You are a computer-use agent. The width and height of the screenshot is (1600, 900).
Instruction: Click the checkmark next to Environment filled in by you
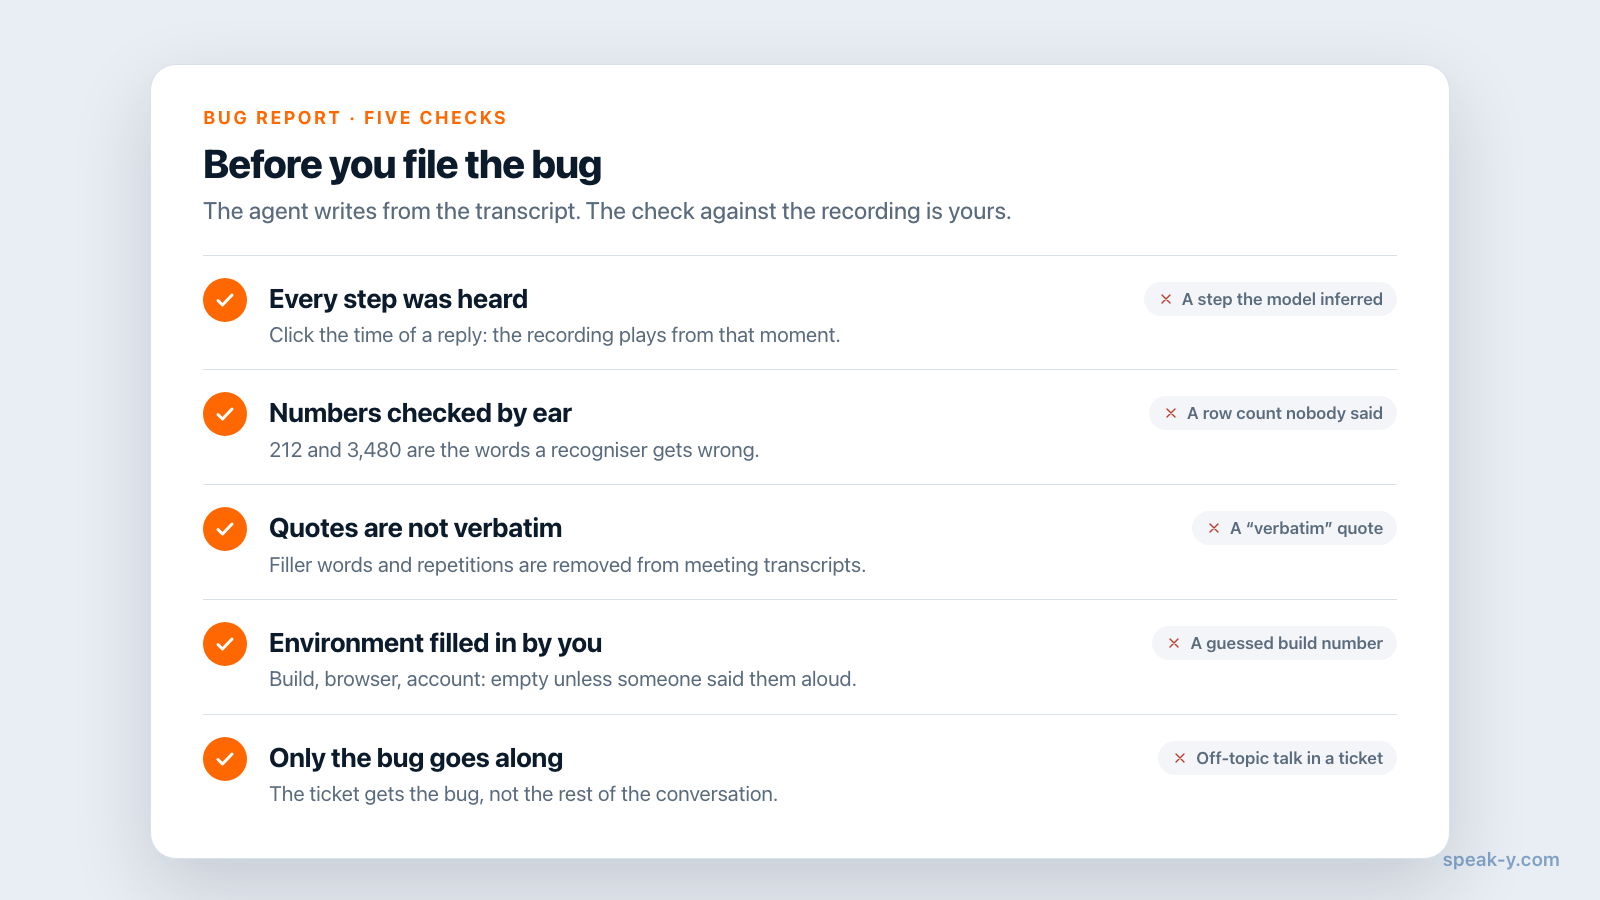[x=225, y=644]
